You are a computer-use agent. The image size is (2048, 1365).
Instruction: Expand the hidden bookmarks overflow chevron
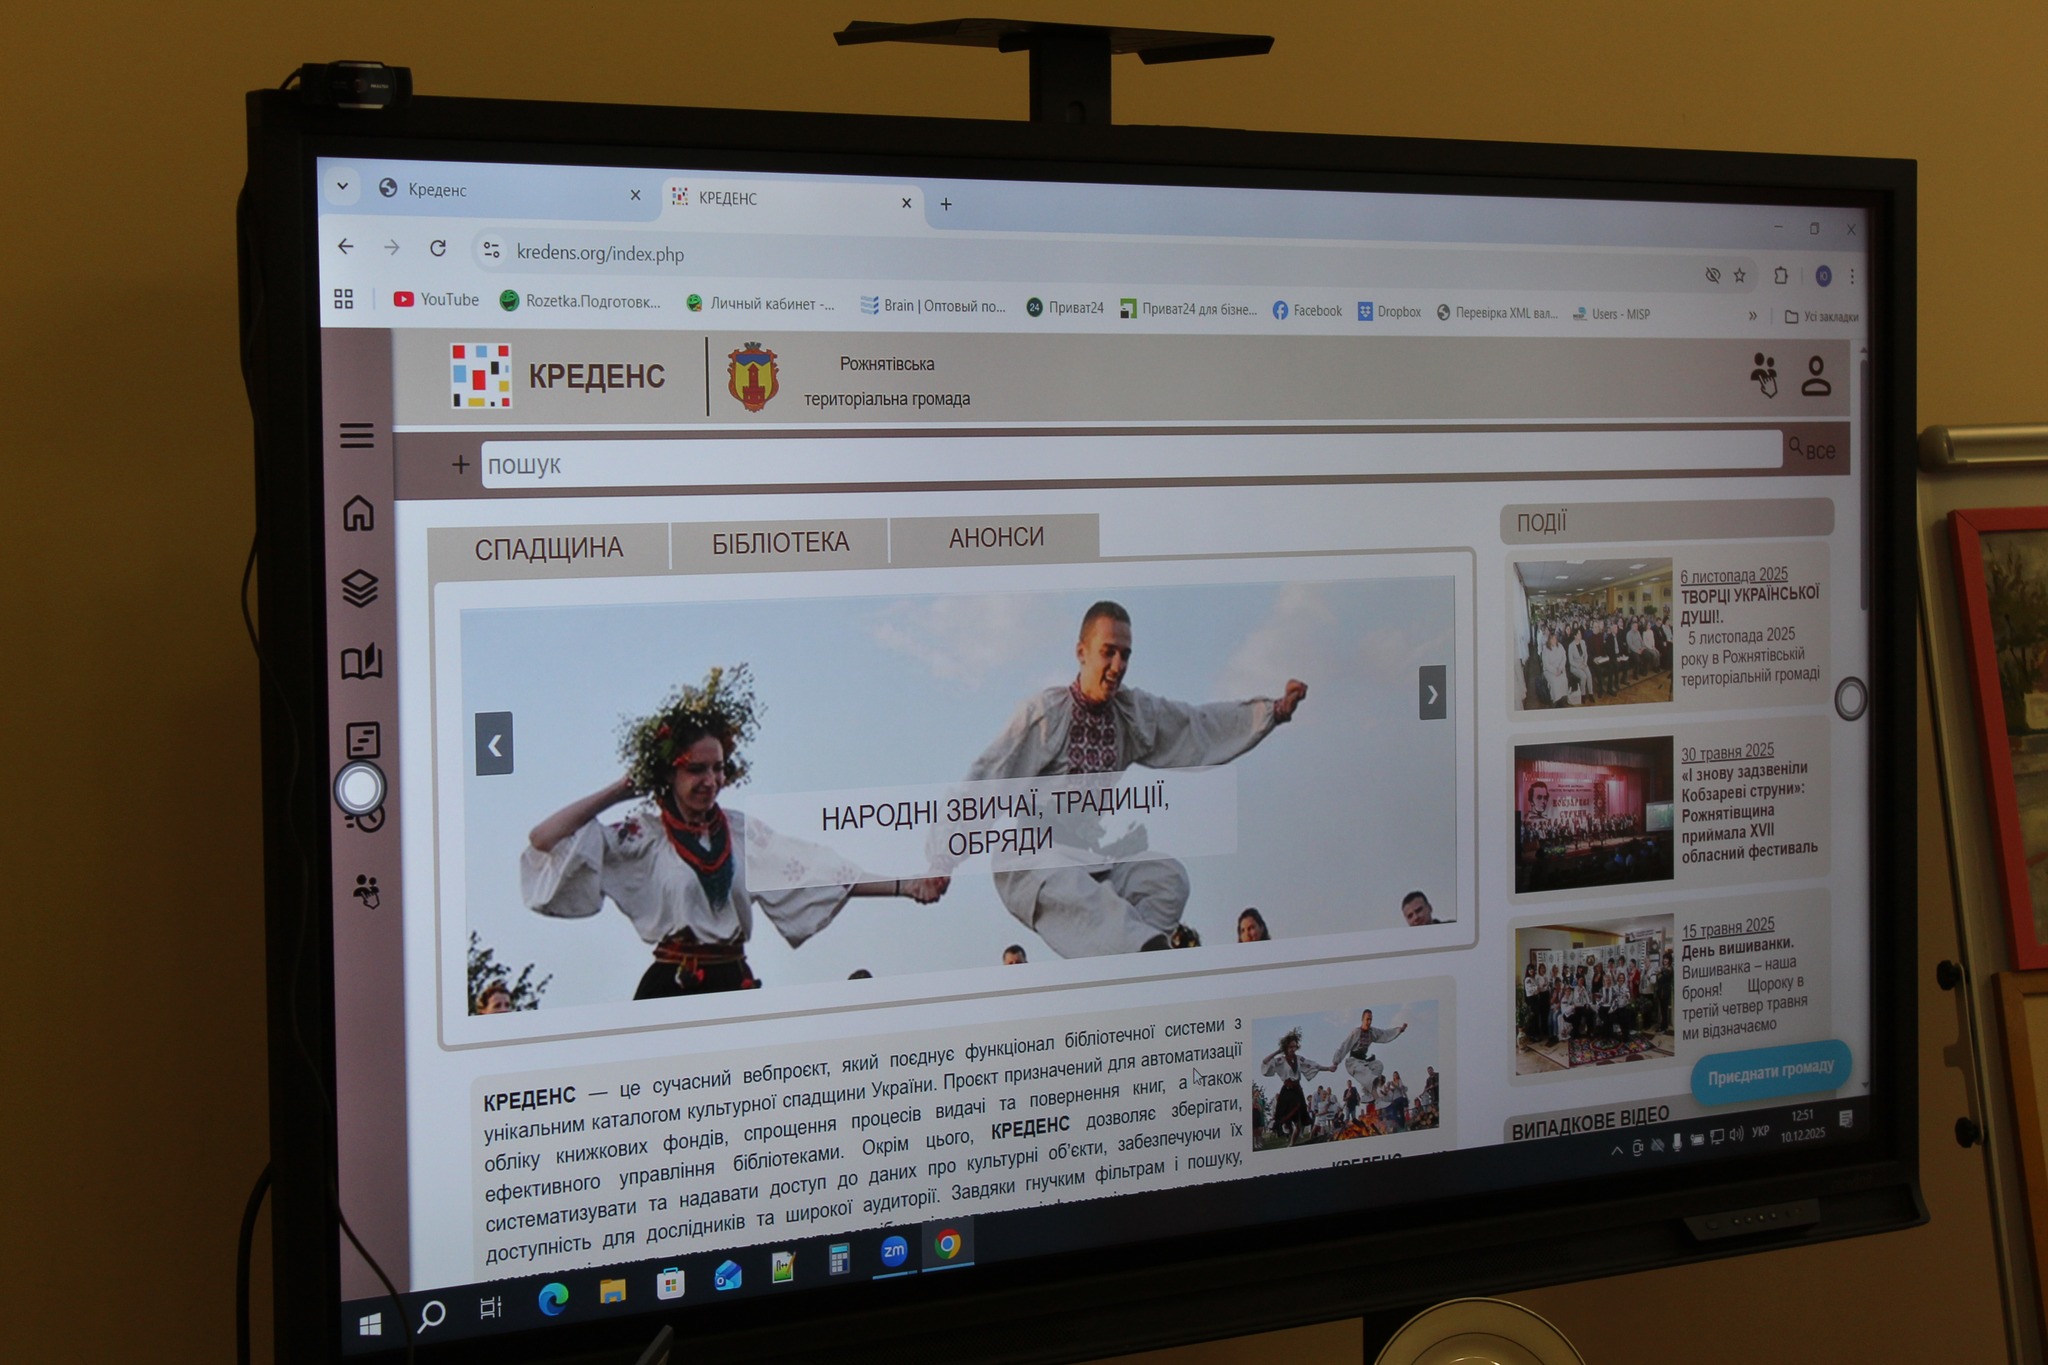(x=1752, y=316)
